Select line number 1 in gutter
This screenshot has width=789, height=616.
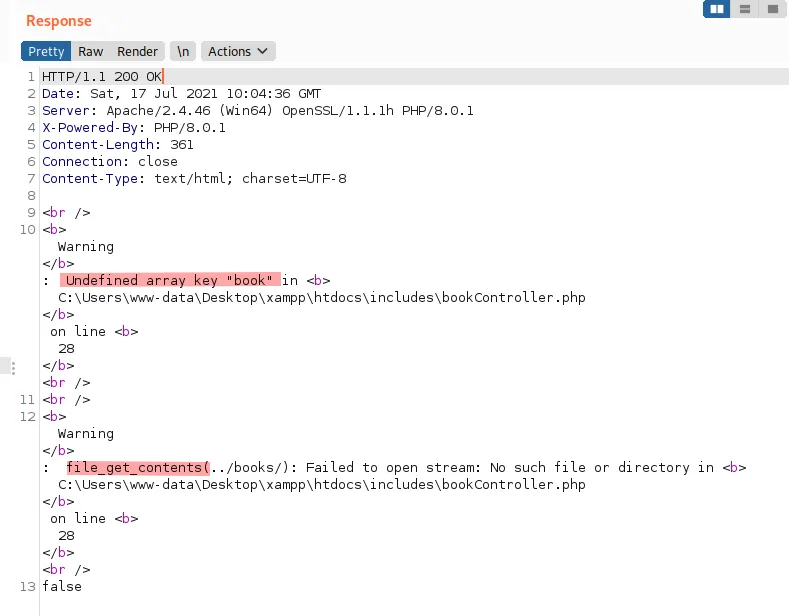tap(31, 76)
